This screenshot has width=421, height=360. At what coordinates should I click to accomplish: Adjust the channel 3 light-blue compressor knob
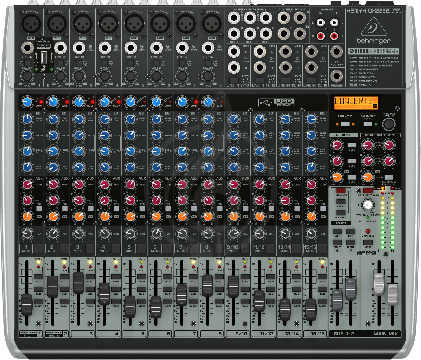(x=79, y=102)
